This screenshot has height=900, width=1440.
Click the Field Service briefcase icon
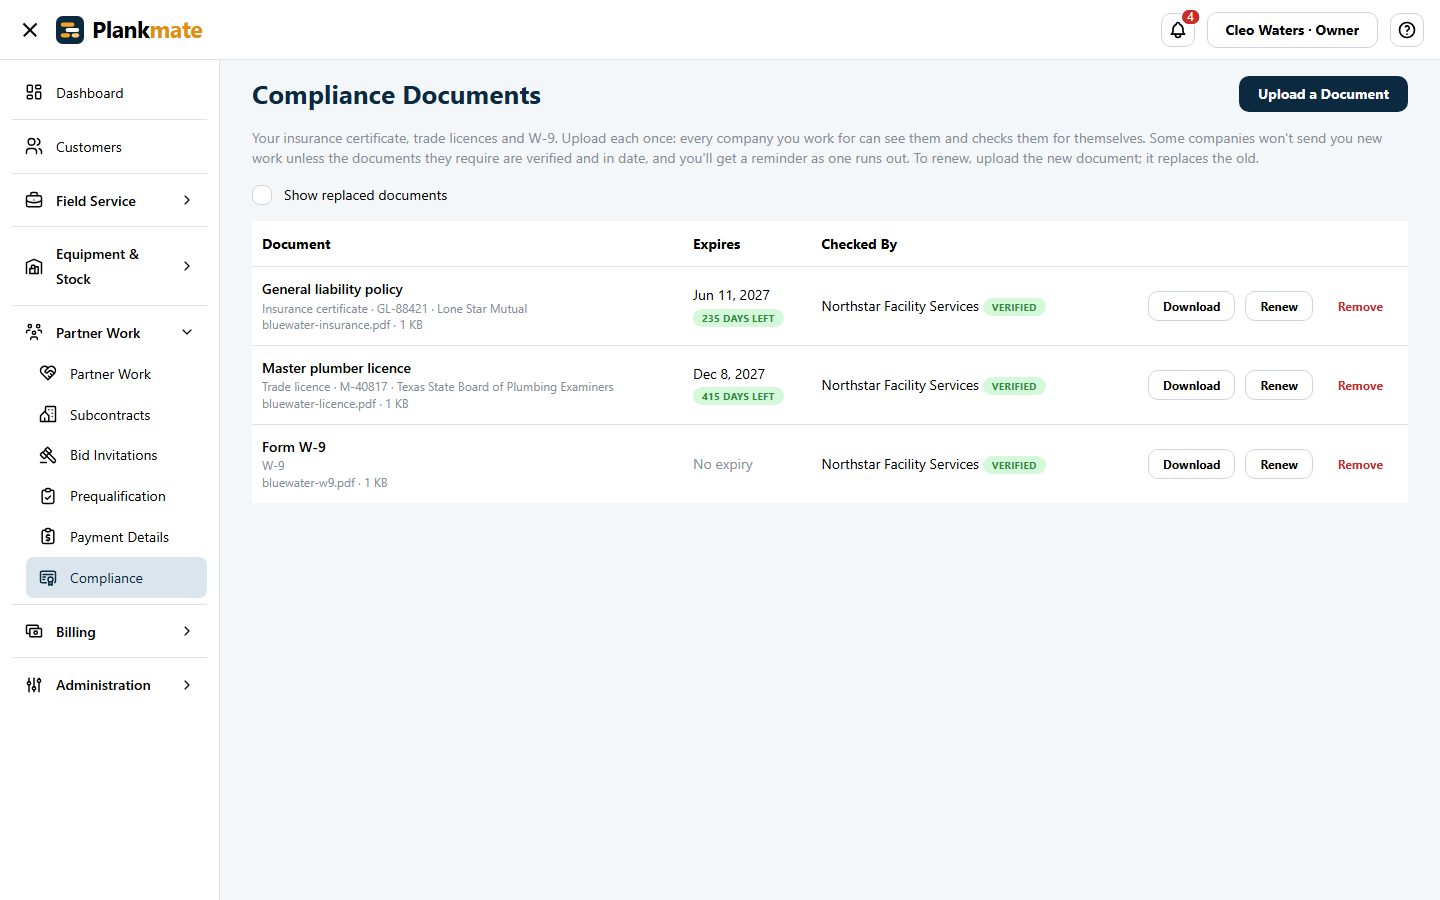[x=34, y=201]
